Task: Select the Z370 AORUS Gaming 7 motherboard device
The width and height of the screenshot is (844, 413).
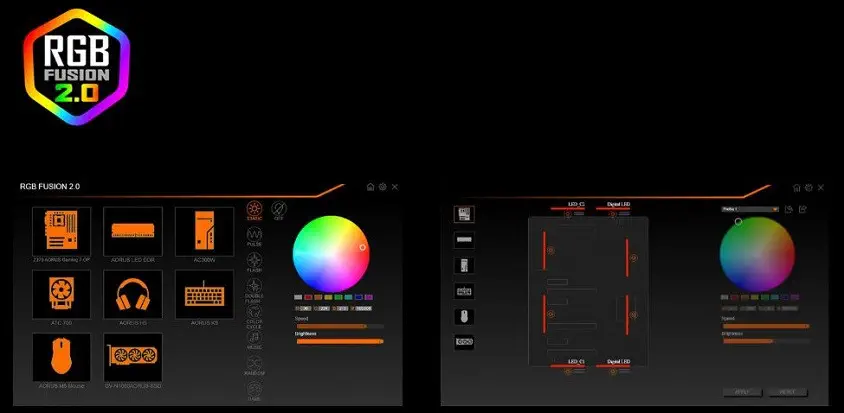Action: pos(62,232)
